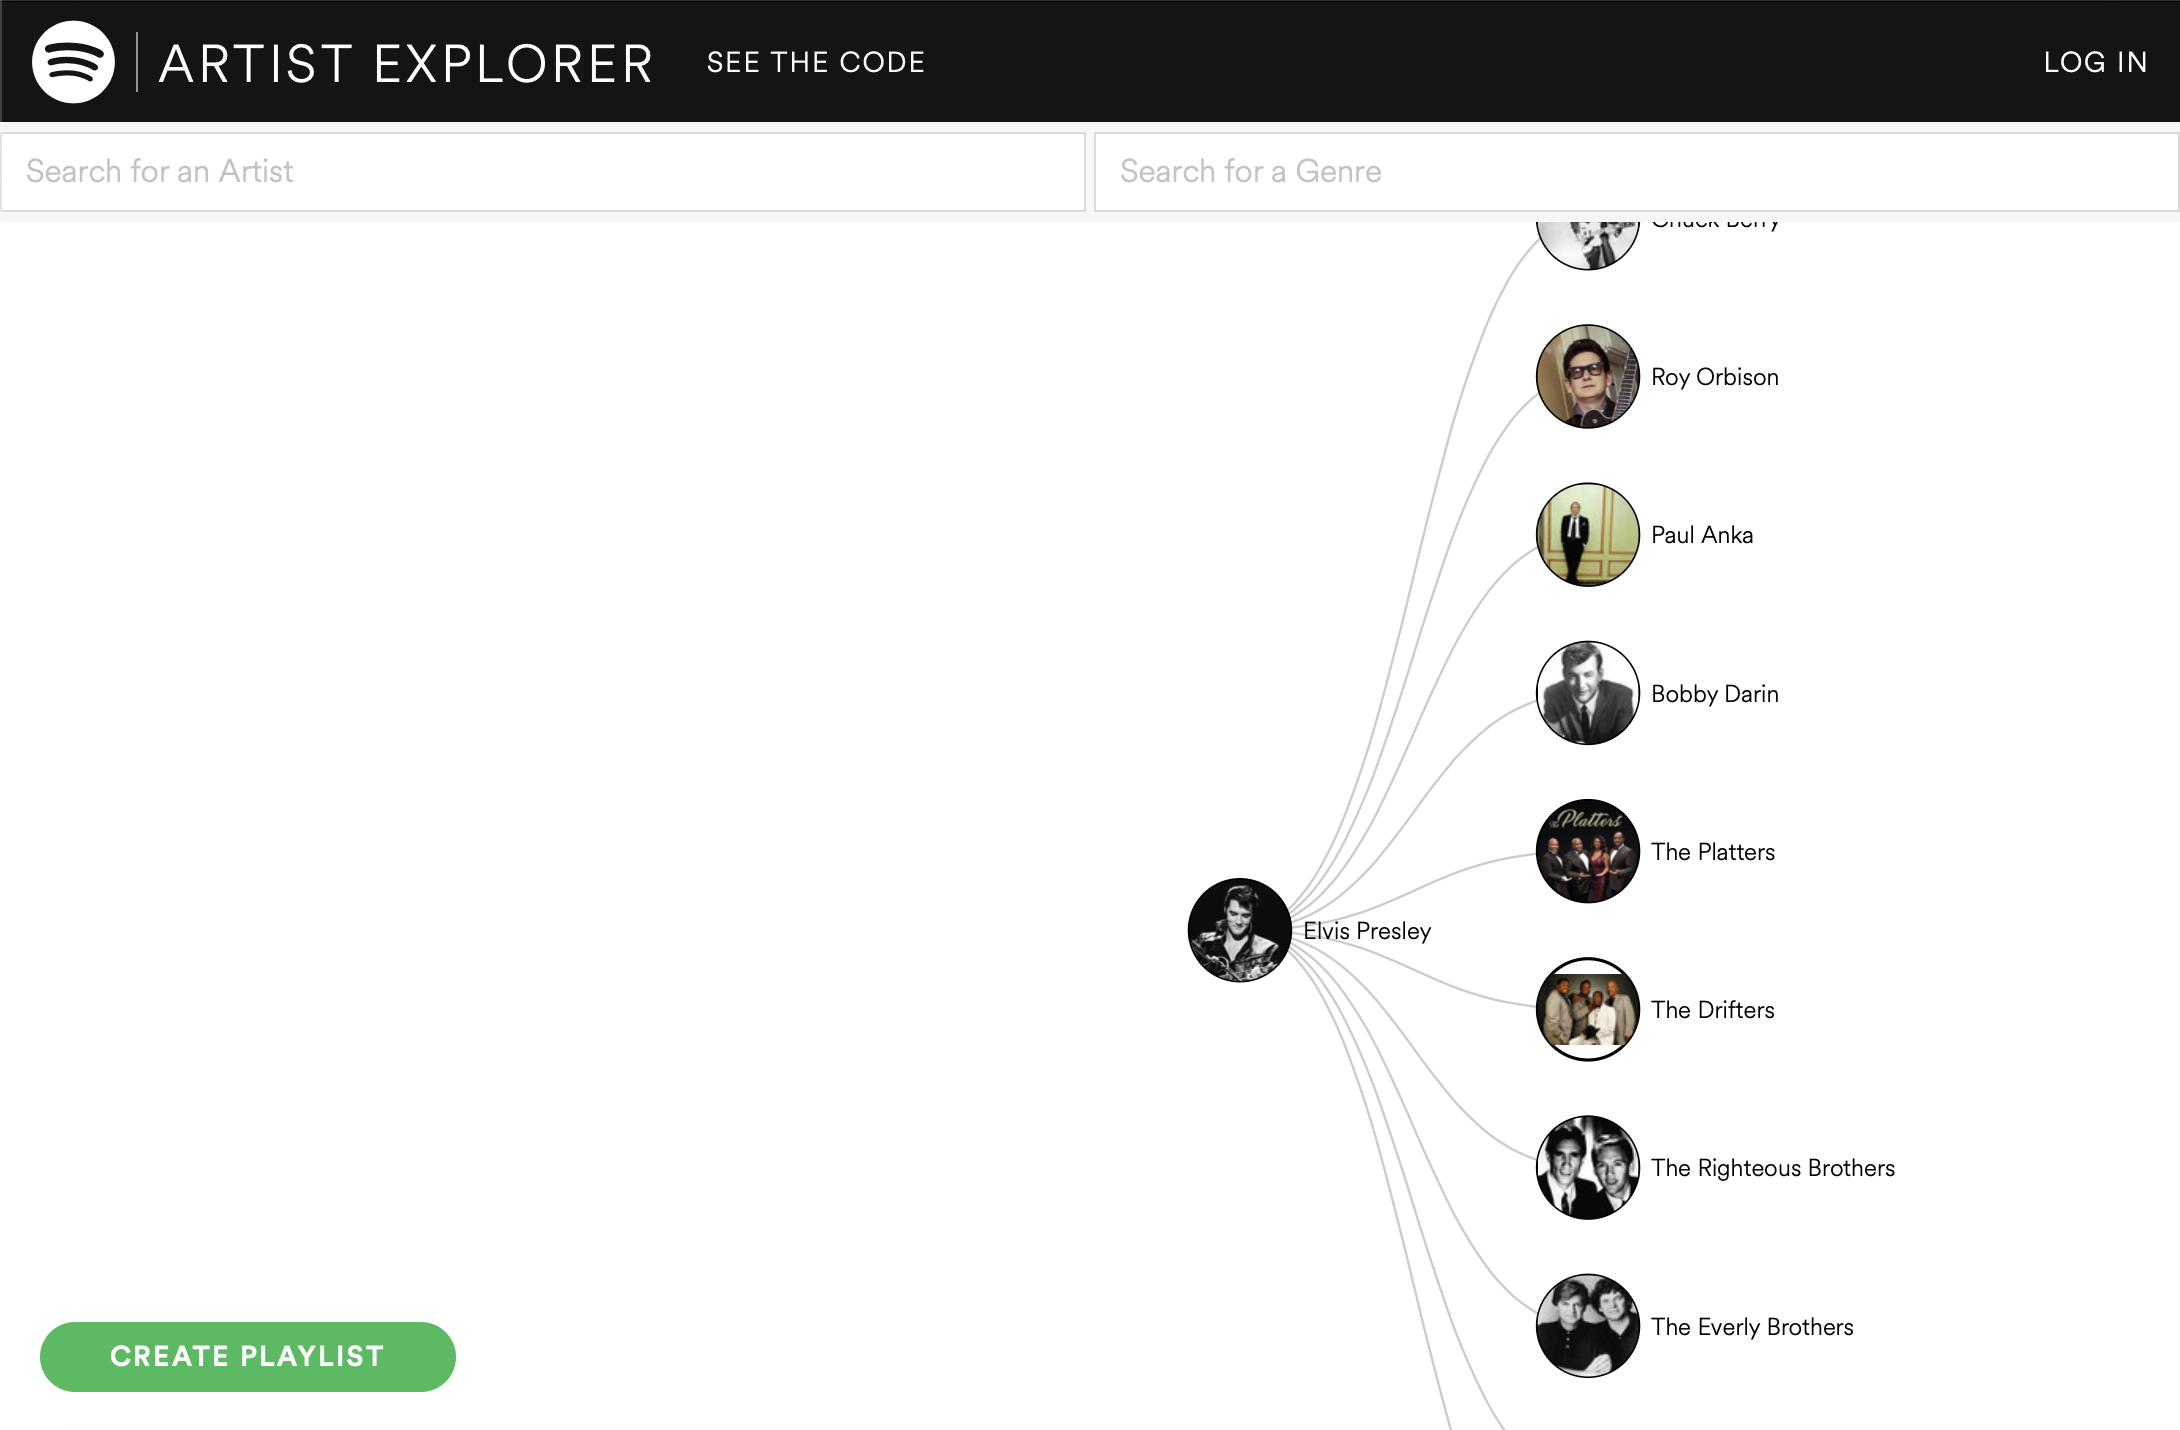Click The Righteous Brothers name label
The height and width of the screenshot is (1430, 2180).
click(x=1773, y=1168)
